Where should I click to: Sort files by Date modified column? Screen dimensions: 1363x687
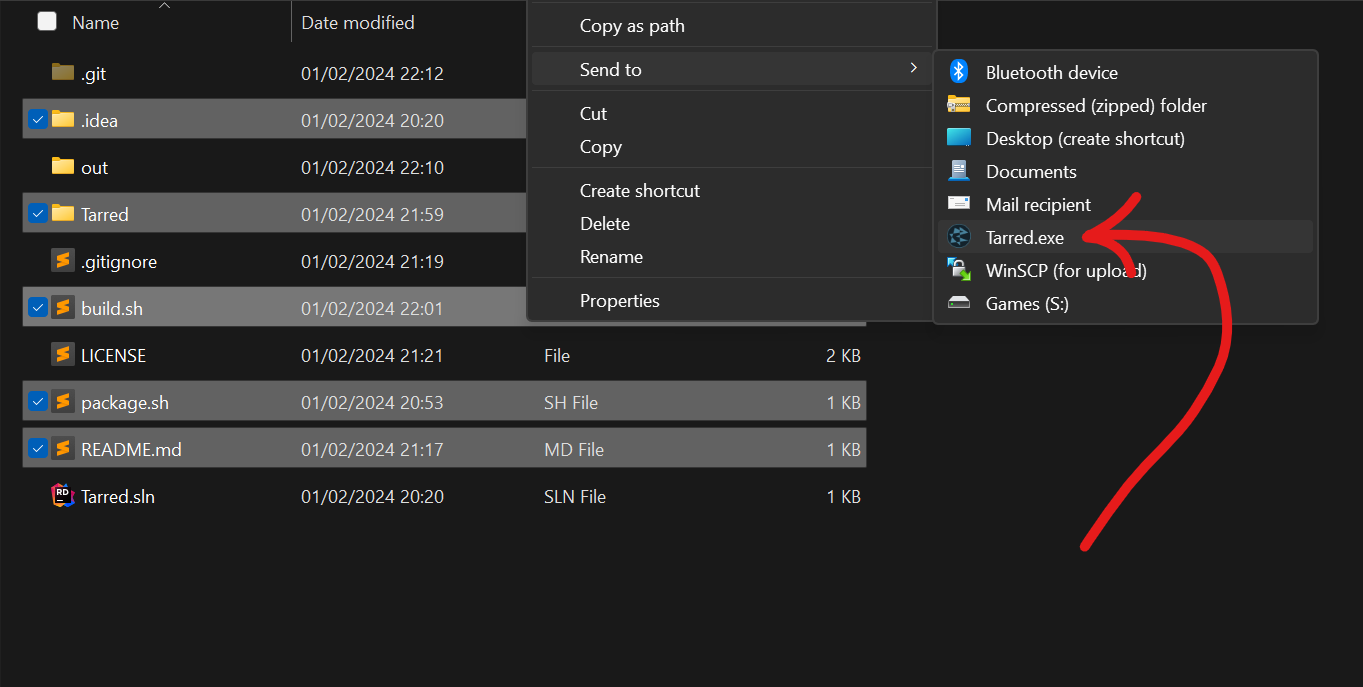point(355,22)
